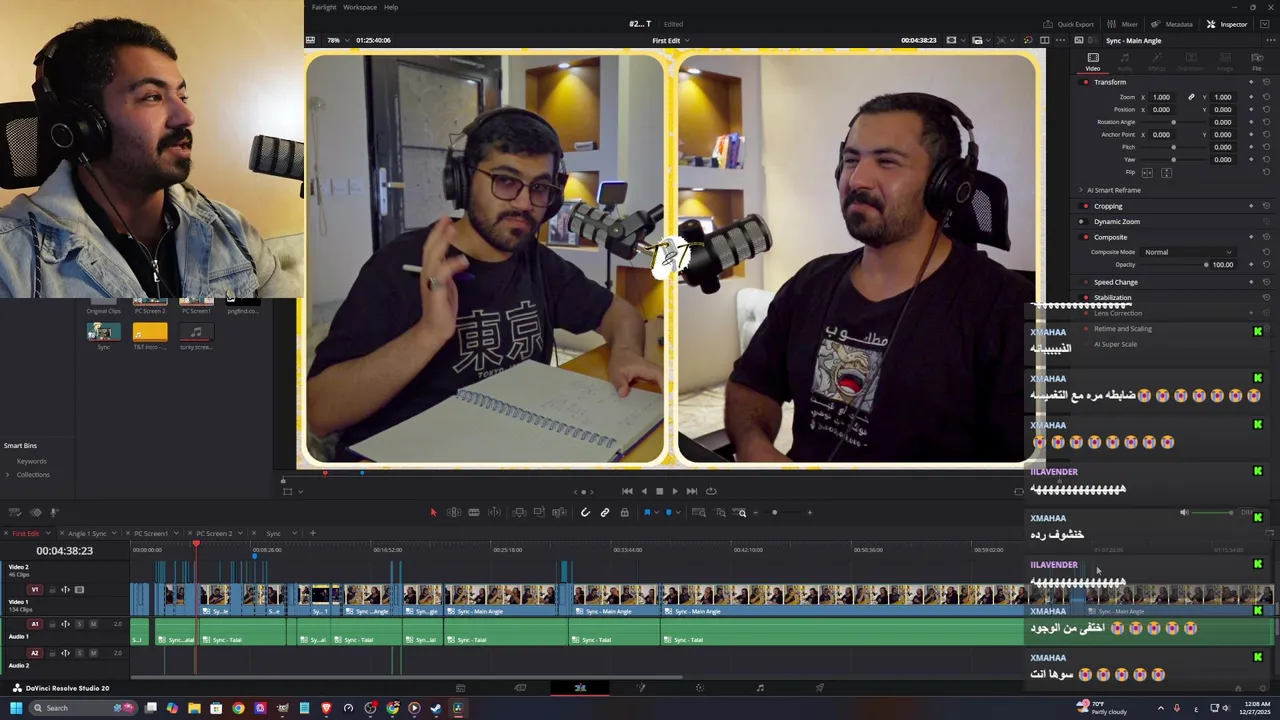Image resolution: width=1280 pixels, height=720 pixels.
Task: Open the viewer zoom percentage dropdown
Action: (337, 40)
